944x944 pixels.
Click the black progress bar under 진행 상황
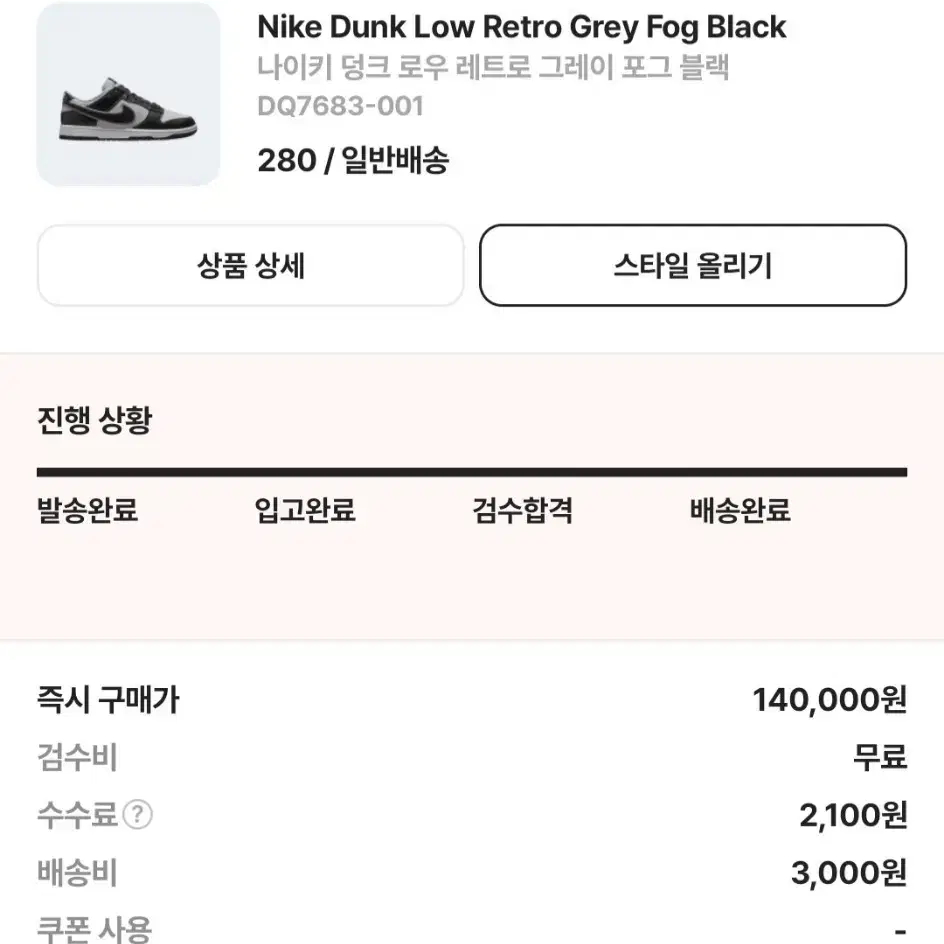(472, 472)
